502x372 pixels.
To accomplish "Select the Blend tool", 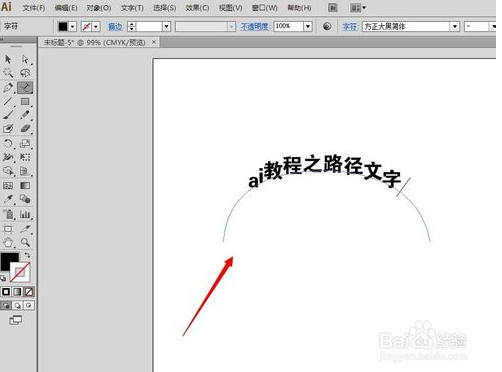I will (25, 199).
